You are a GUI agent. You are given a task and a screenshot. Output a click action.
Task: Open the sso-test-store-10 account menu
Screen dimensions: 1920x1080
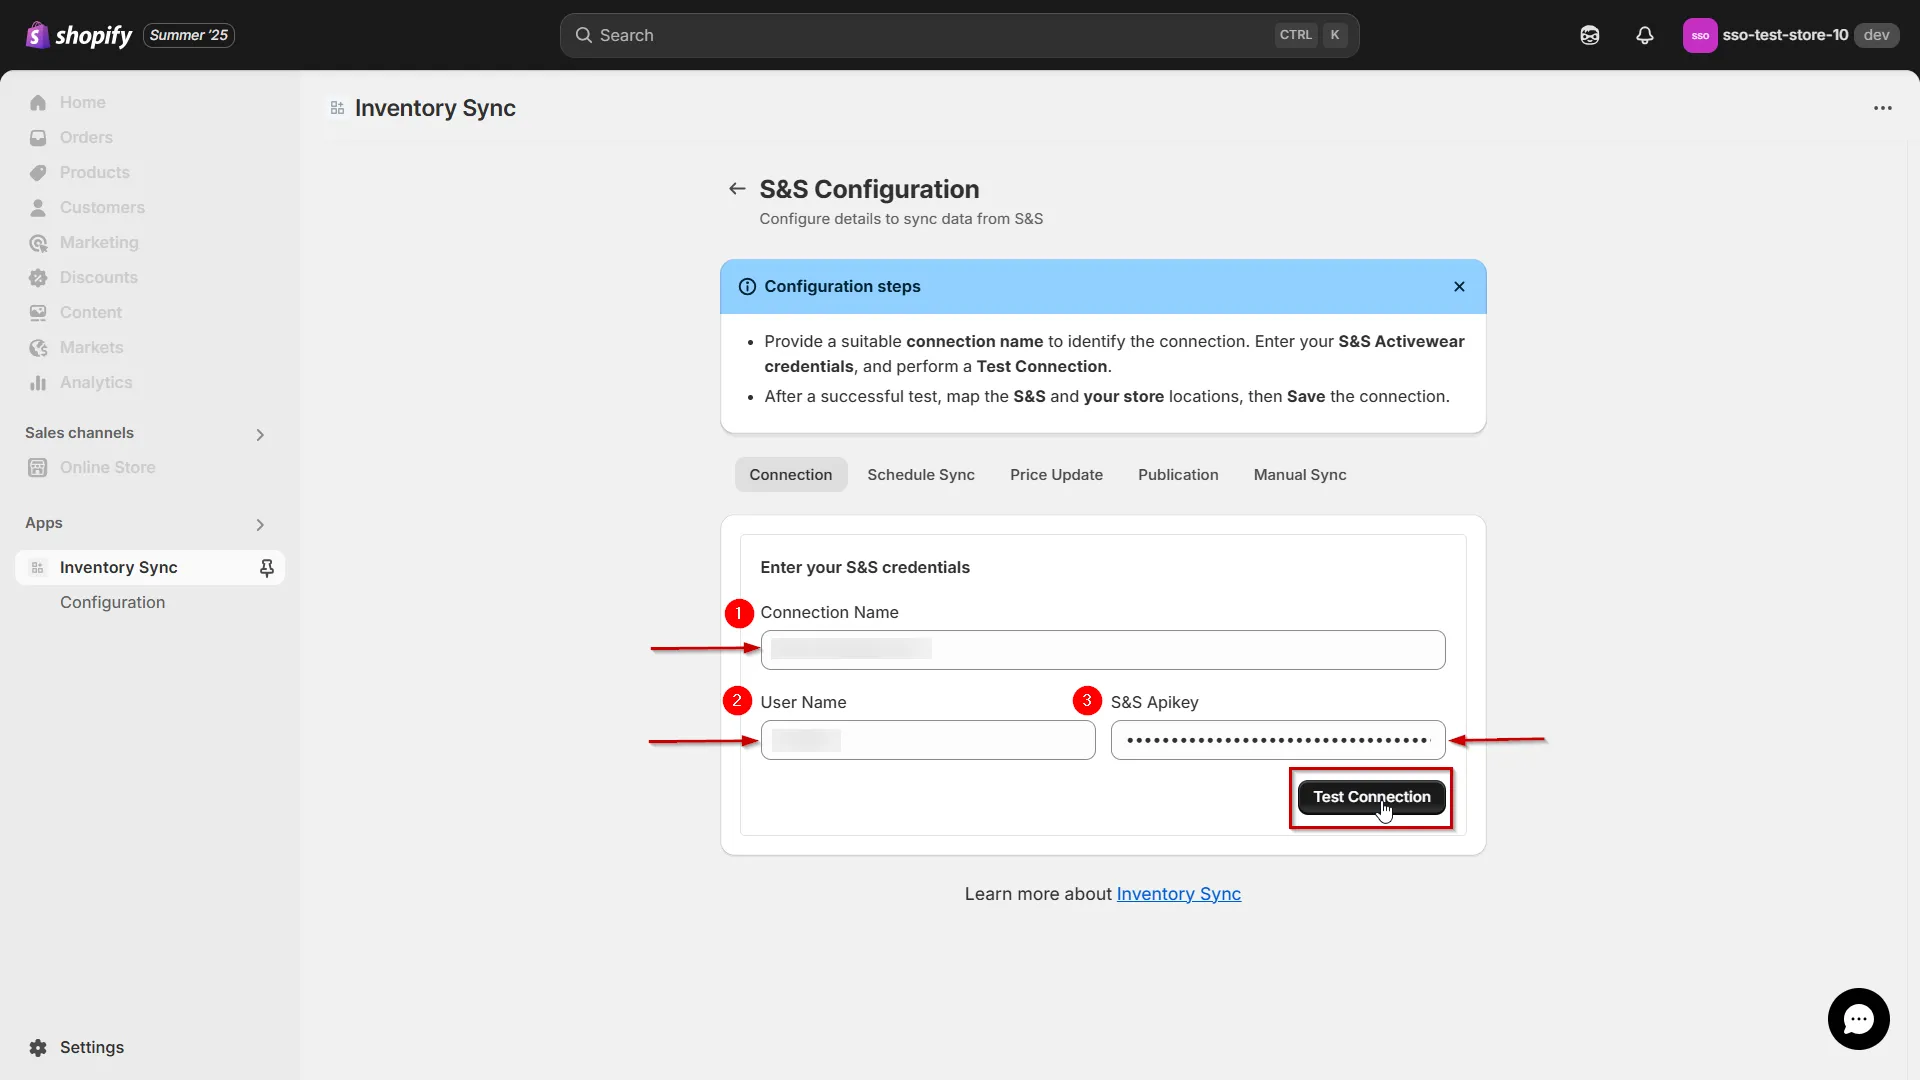click(1790, 35)
